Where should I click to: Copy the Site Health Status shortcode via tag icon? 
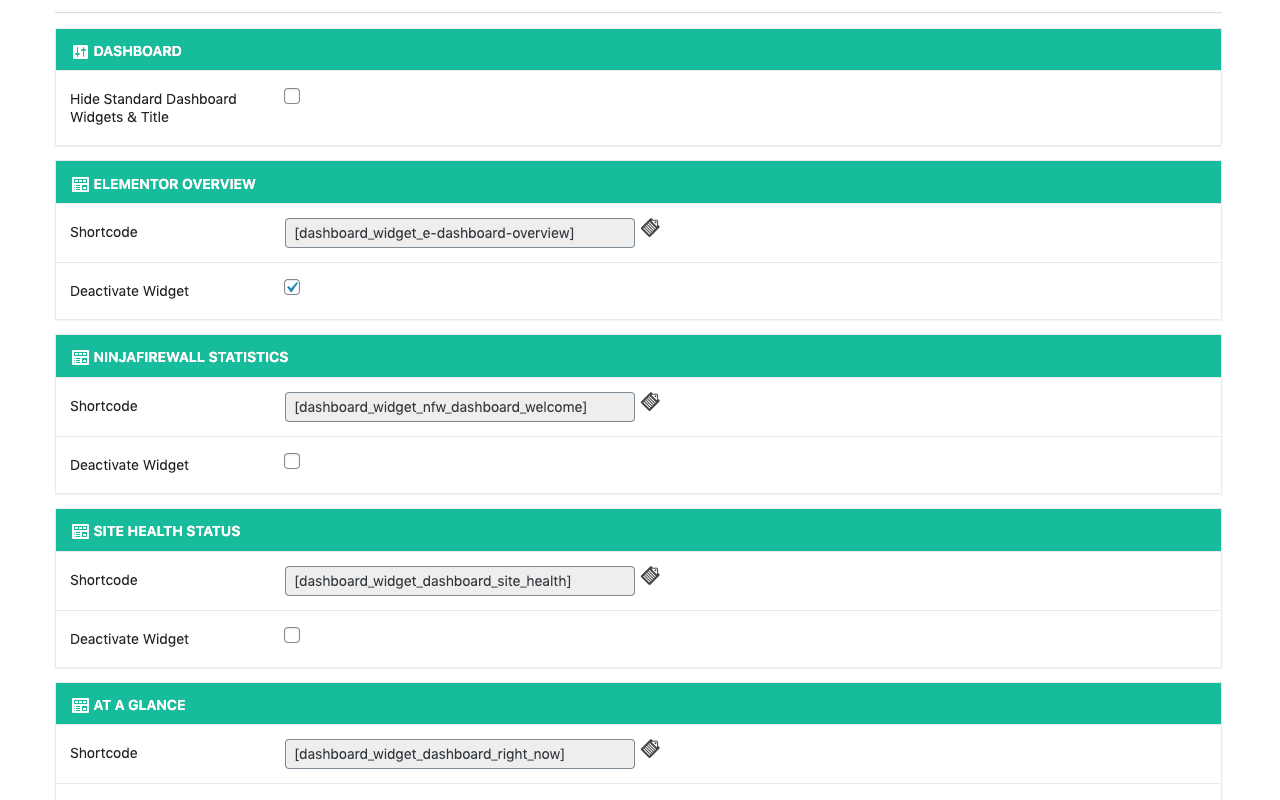[x=650, y=576]
